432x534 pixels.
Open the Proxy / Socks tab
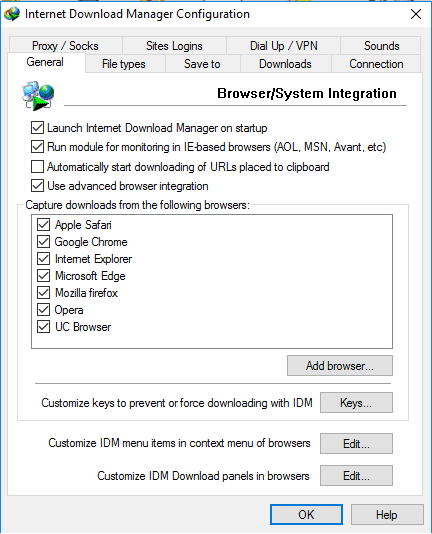click(x=65, y=46)
